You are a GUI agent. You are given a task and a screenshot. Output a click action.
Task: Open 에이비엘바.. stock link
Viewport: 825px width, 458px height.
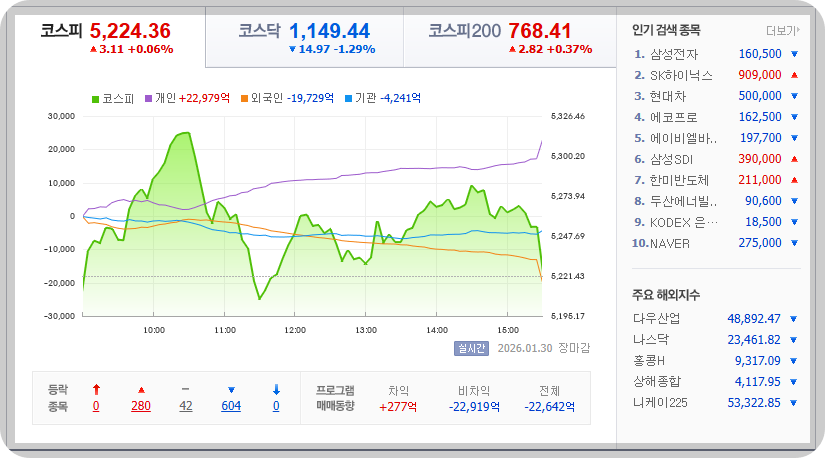pos(683,138)
